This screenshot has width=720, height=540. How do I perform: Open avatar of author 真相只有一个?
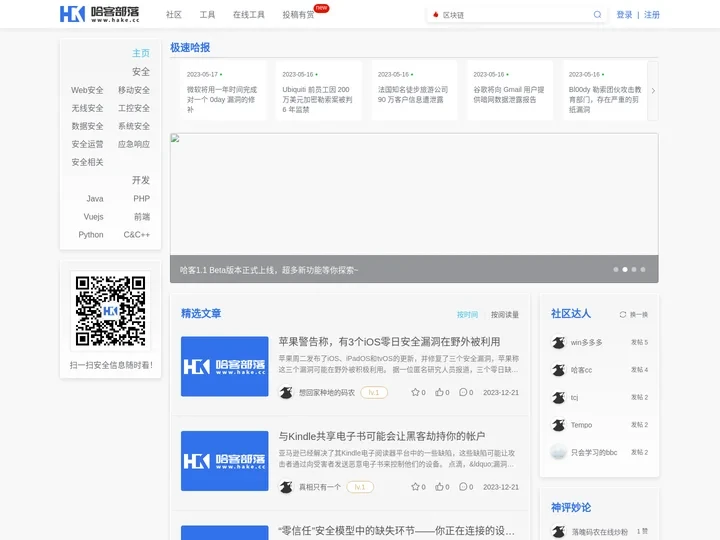click(x=286, y=487)
